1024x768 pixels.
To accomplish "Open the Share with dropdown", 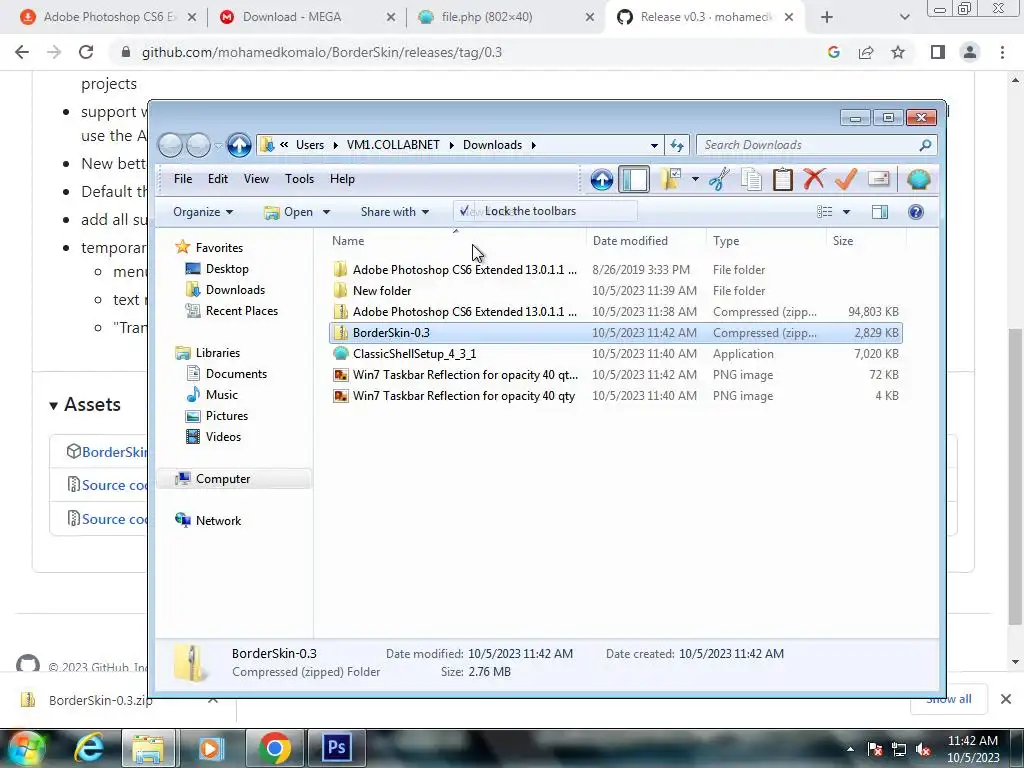I will tap(394, 212).
